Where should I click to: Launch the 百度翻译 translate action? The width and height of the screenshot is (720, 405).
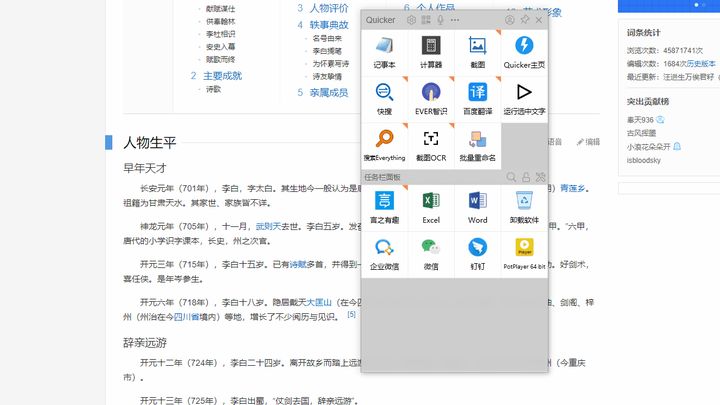click(478, 99)
